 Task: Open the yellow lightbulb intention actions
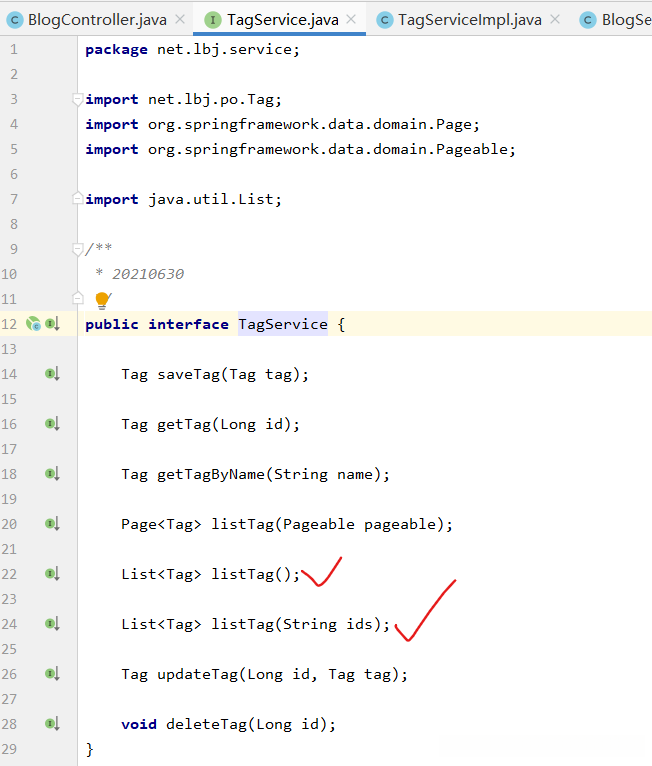click(102, 300)
